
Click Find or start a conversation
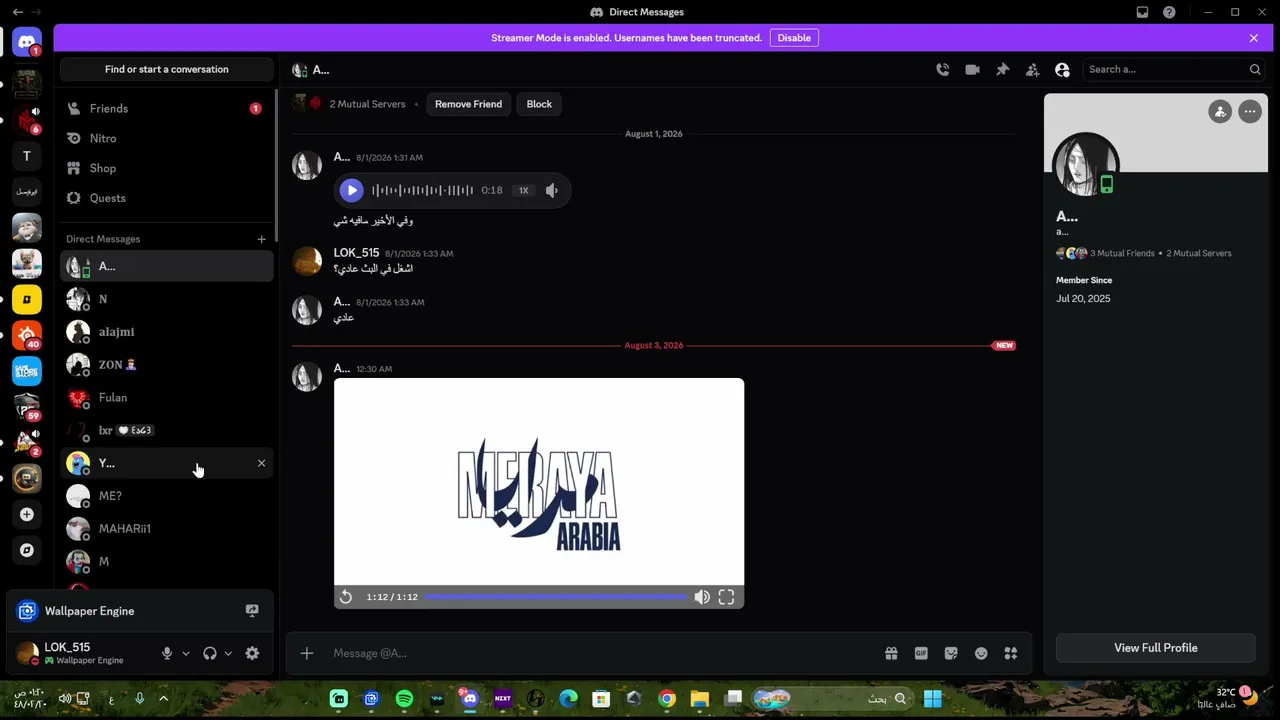[x=166, y=69]
